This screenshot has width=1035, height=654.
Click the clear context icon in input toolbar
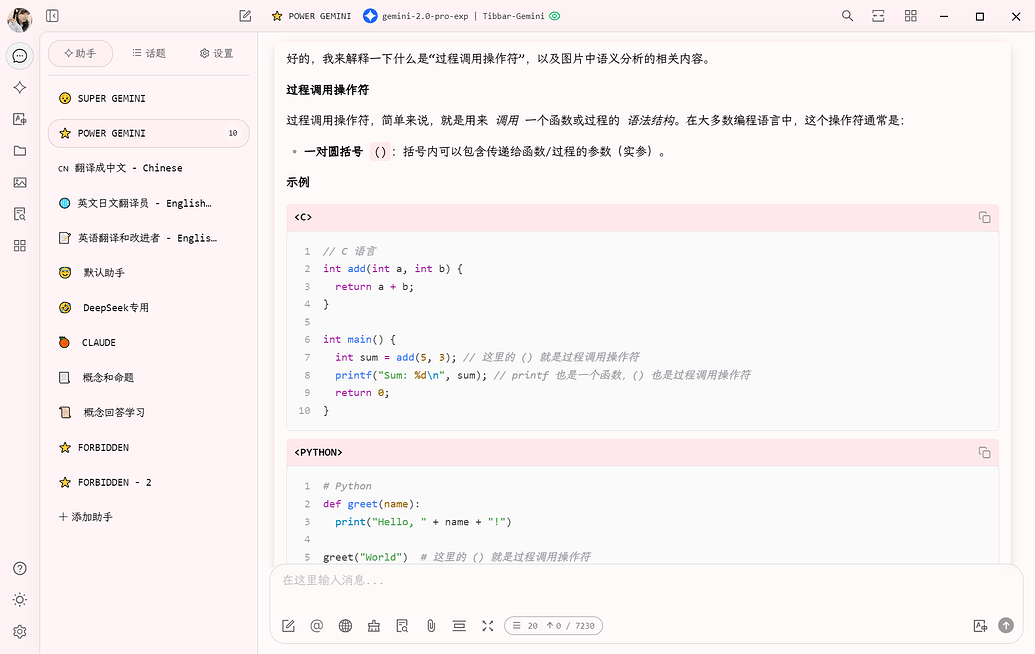459,626
